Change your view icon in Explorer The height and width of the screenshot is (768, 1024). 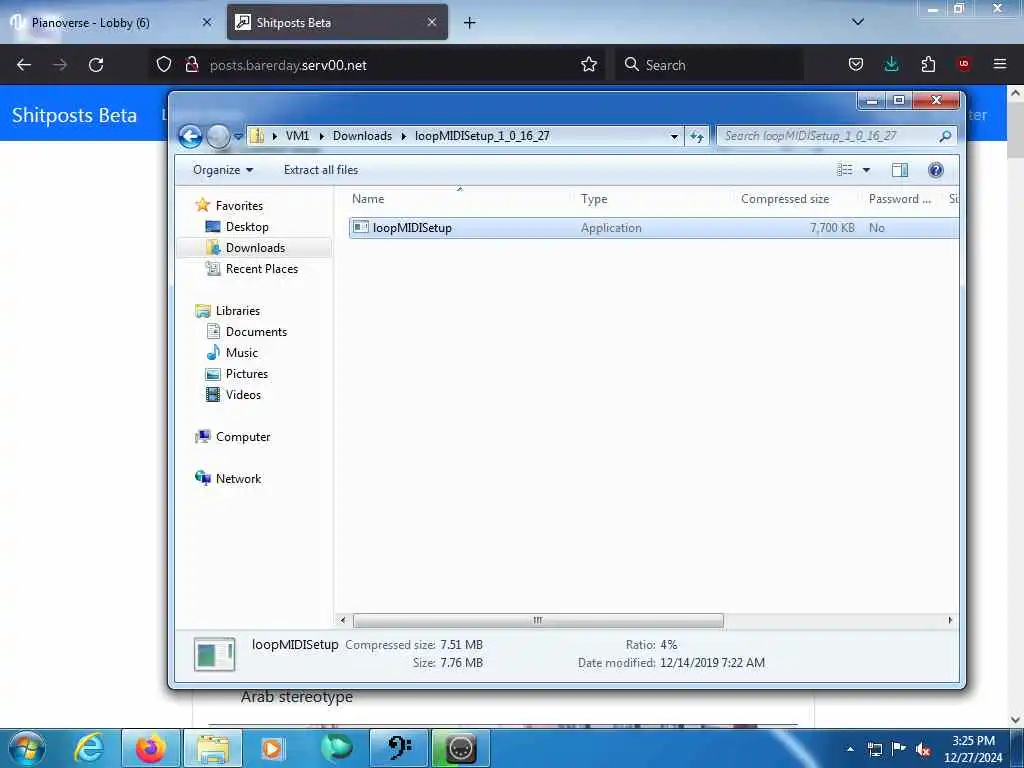pyautogui.click(x=844, y=170)
